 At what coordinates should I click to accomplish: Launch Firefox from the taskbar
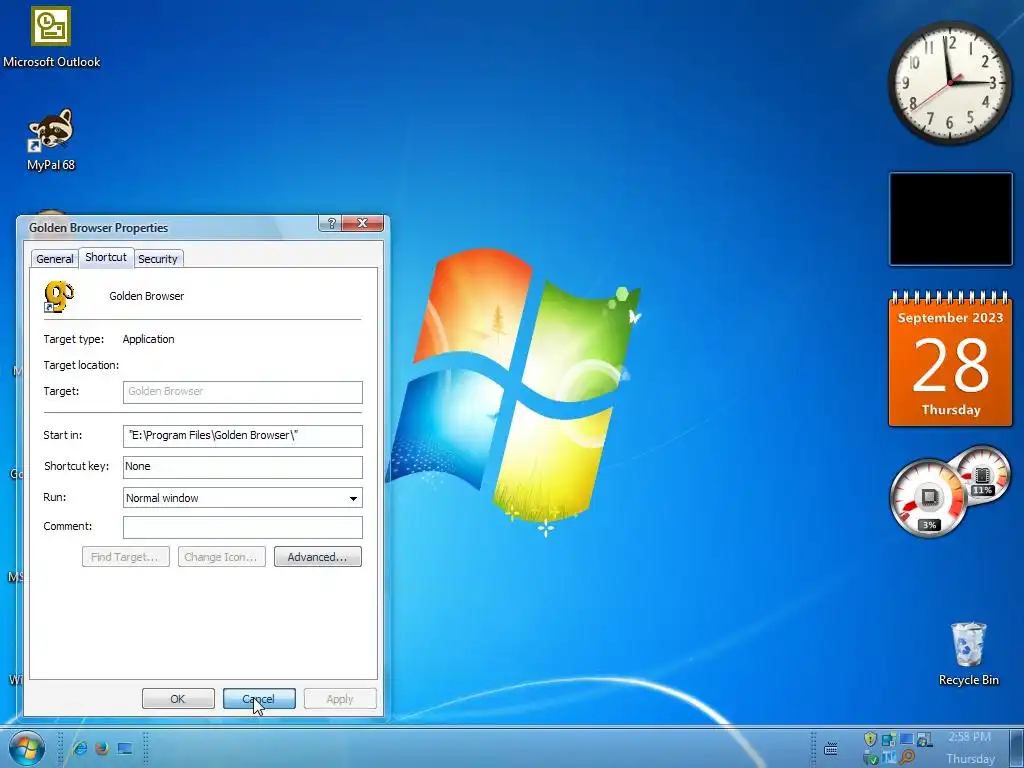[102, 748]
